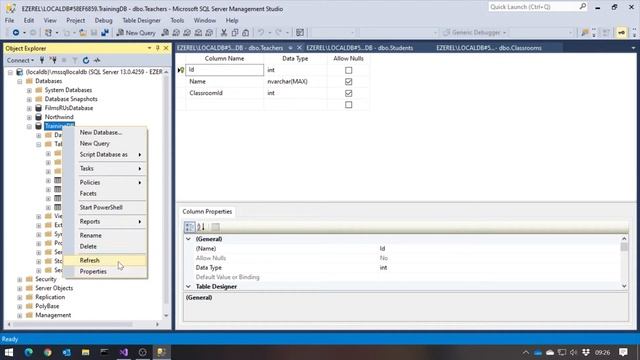Expand the Management folder node

pos(20,315)
